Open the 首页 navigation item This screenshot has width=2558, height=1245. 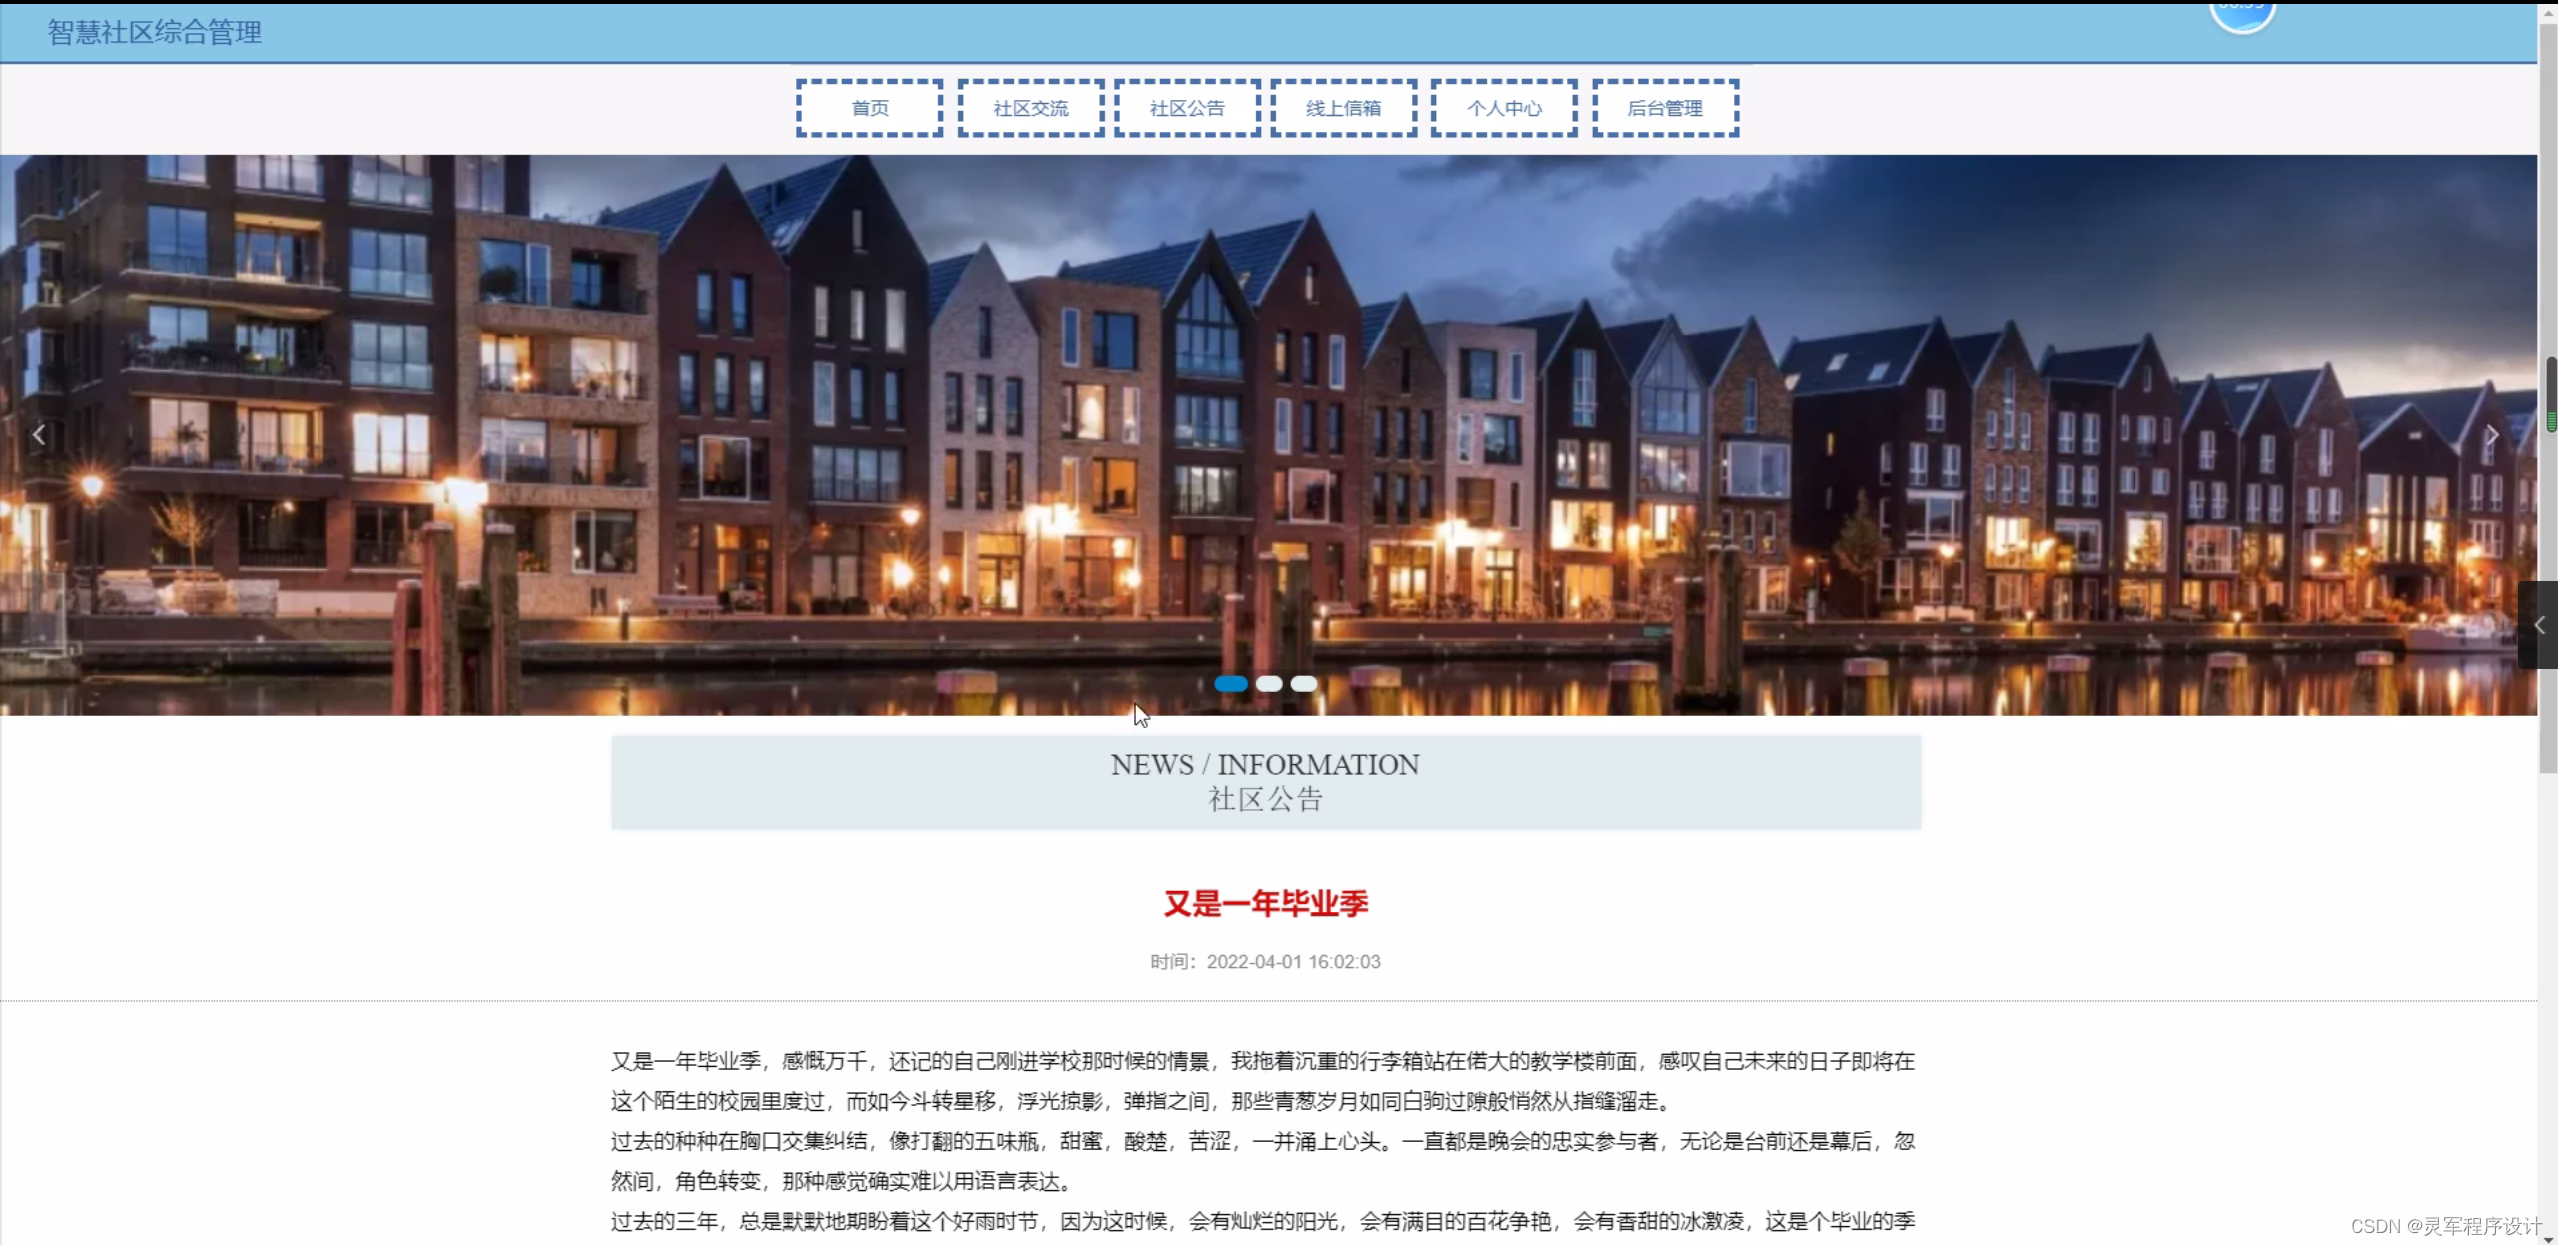click(x=869, y=108)
